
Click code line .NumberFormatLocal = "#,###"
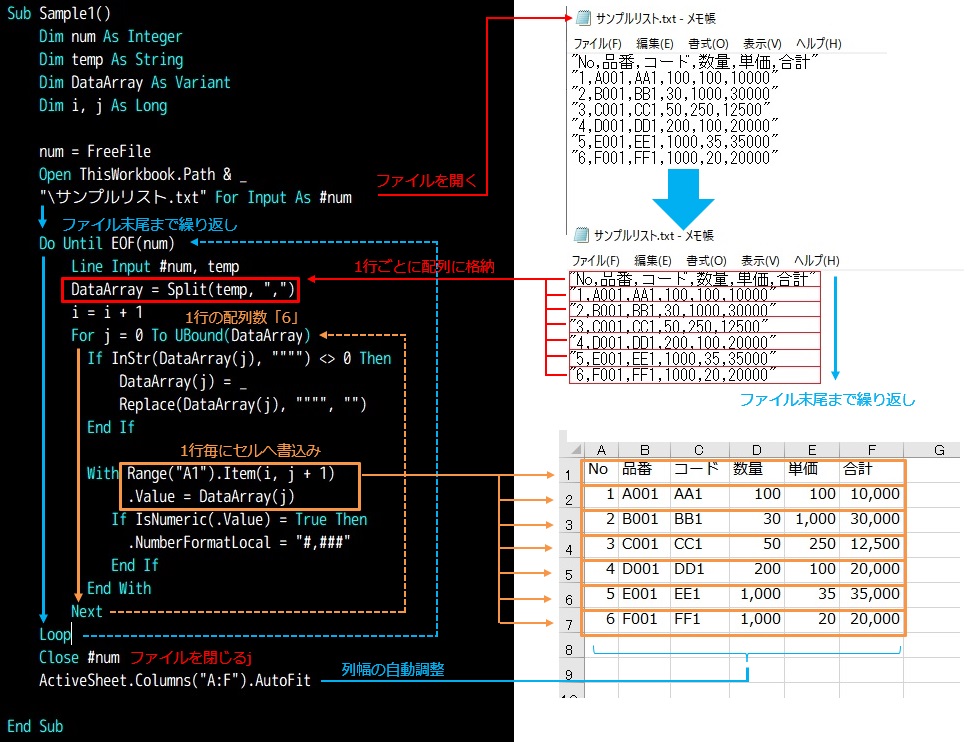[x=239, y=542]
